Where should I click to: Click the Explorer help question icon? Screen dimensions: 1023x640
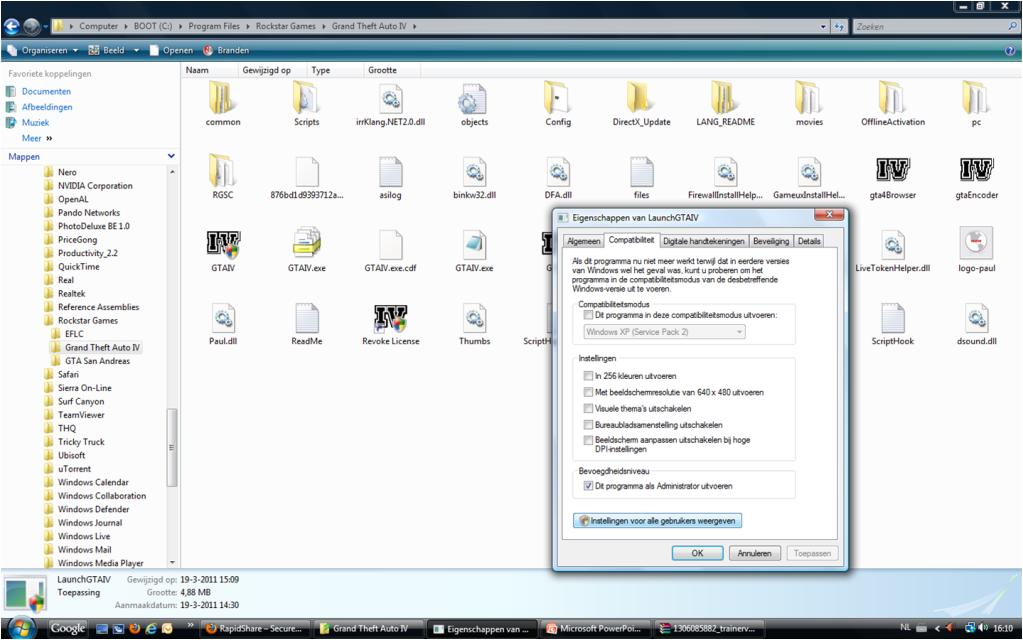click(x=1010, y=50)
